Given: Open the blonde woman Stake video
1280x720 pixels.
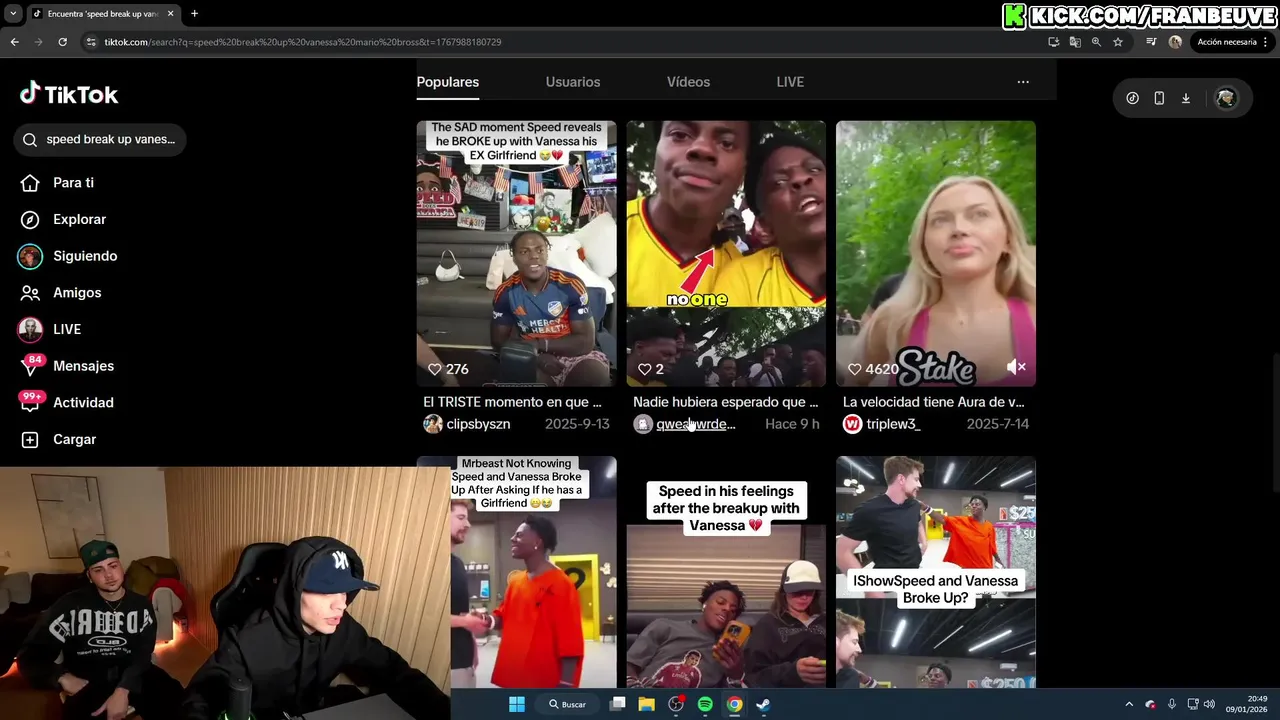Looking at the screenshot, I should click(936, 253).
